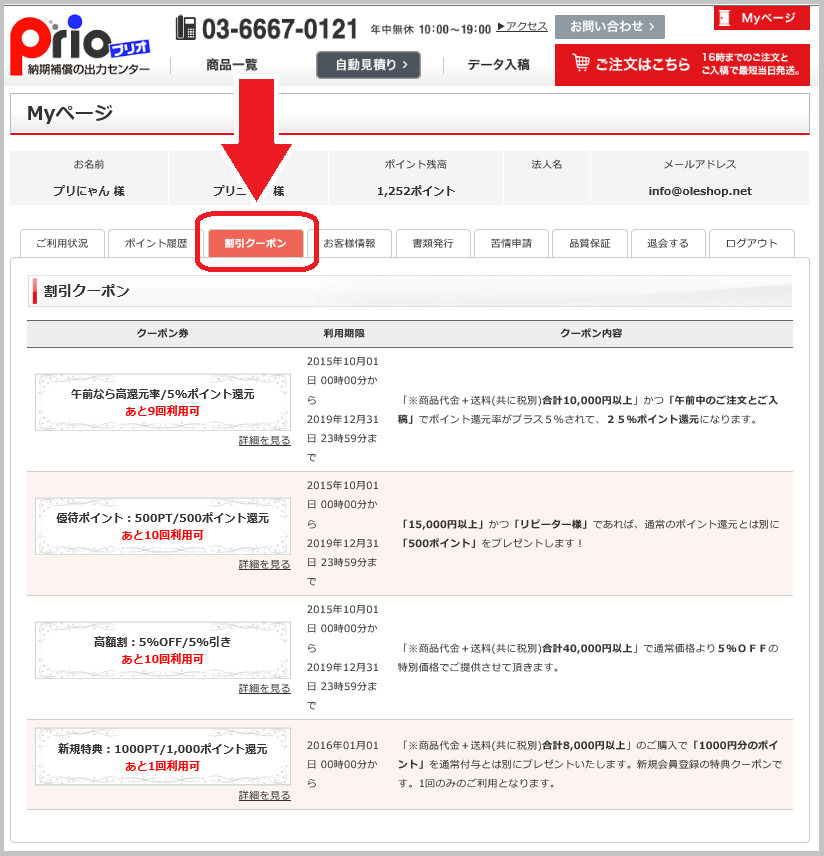
Task: Open データ入稿 menu item
Action: pyautogui.click(x=498, y=65)
